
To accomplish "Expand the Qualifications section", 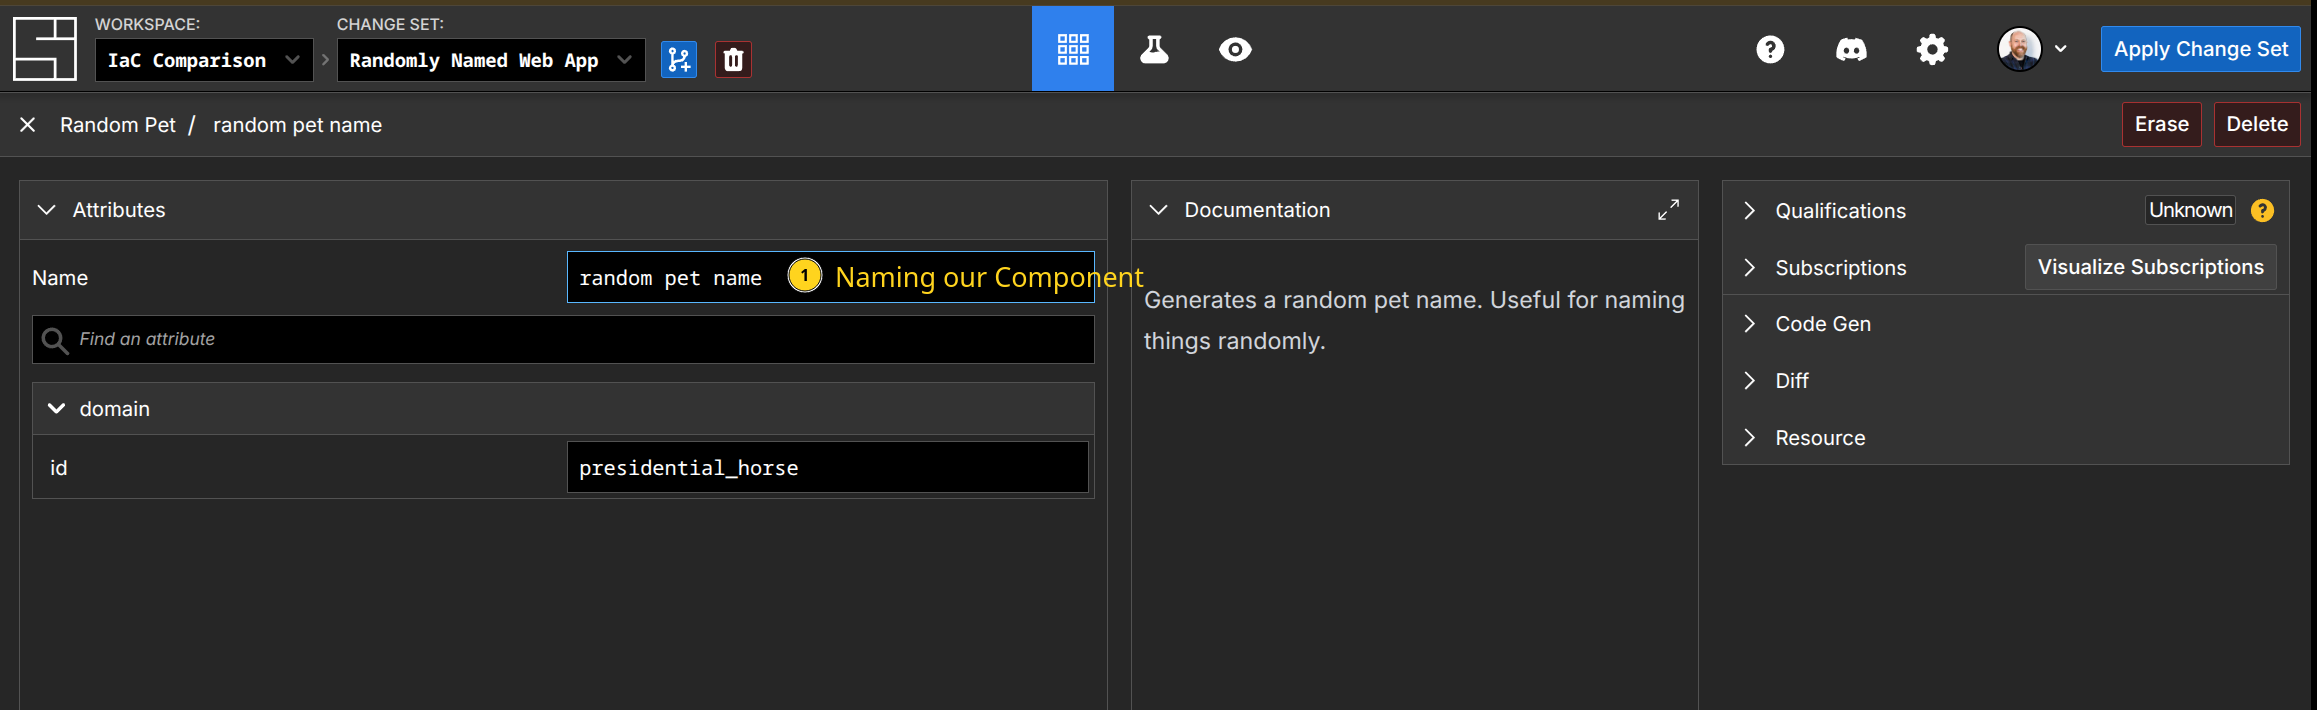I will pyautogui.click(x=1749, y=211).
